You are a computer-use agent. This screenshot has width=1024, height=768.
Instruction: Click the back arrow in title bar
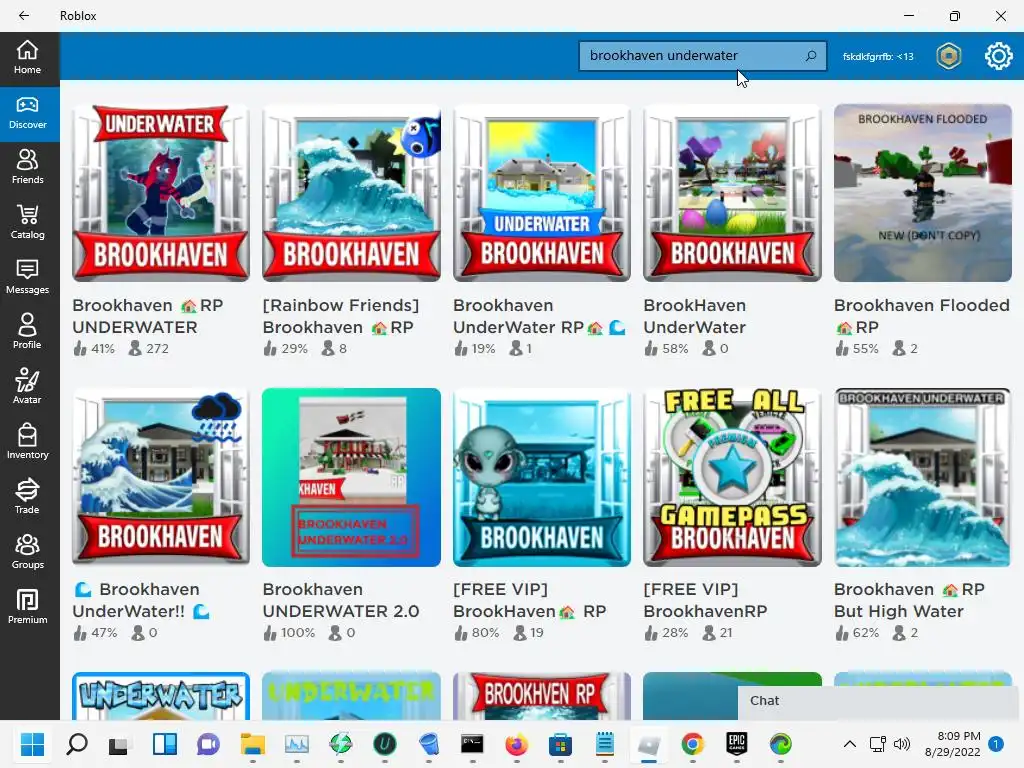pos(24,16)
